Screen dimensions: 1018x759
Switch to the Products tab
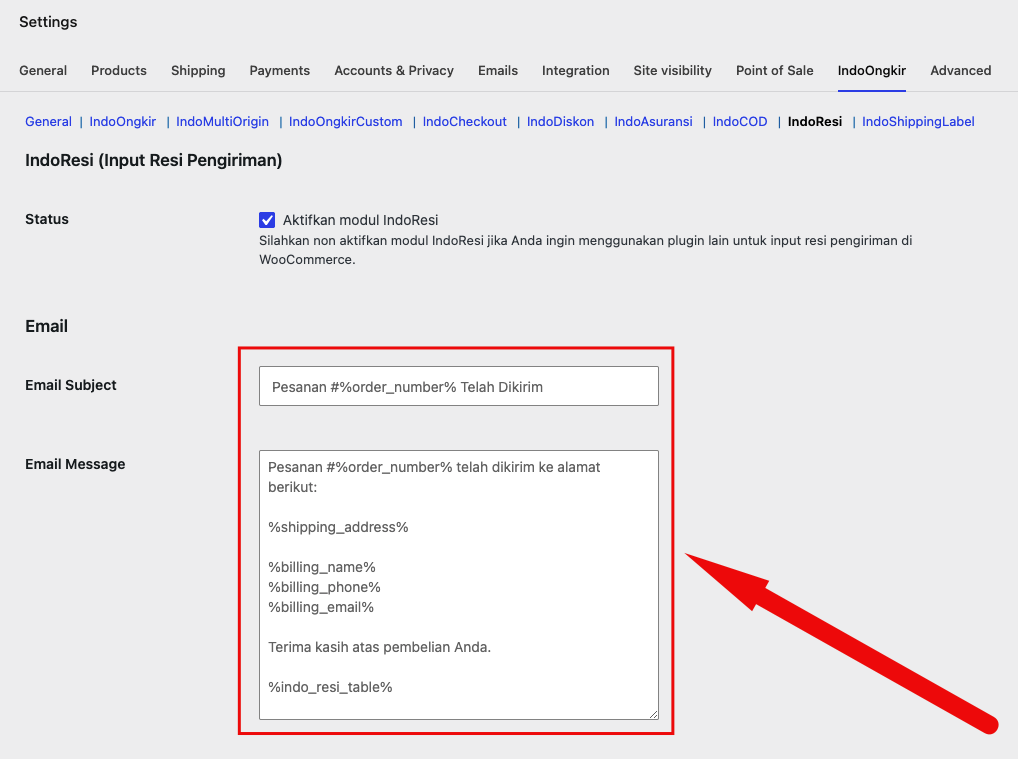click(119, 70)
